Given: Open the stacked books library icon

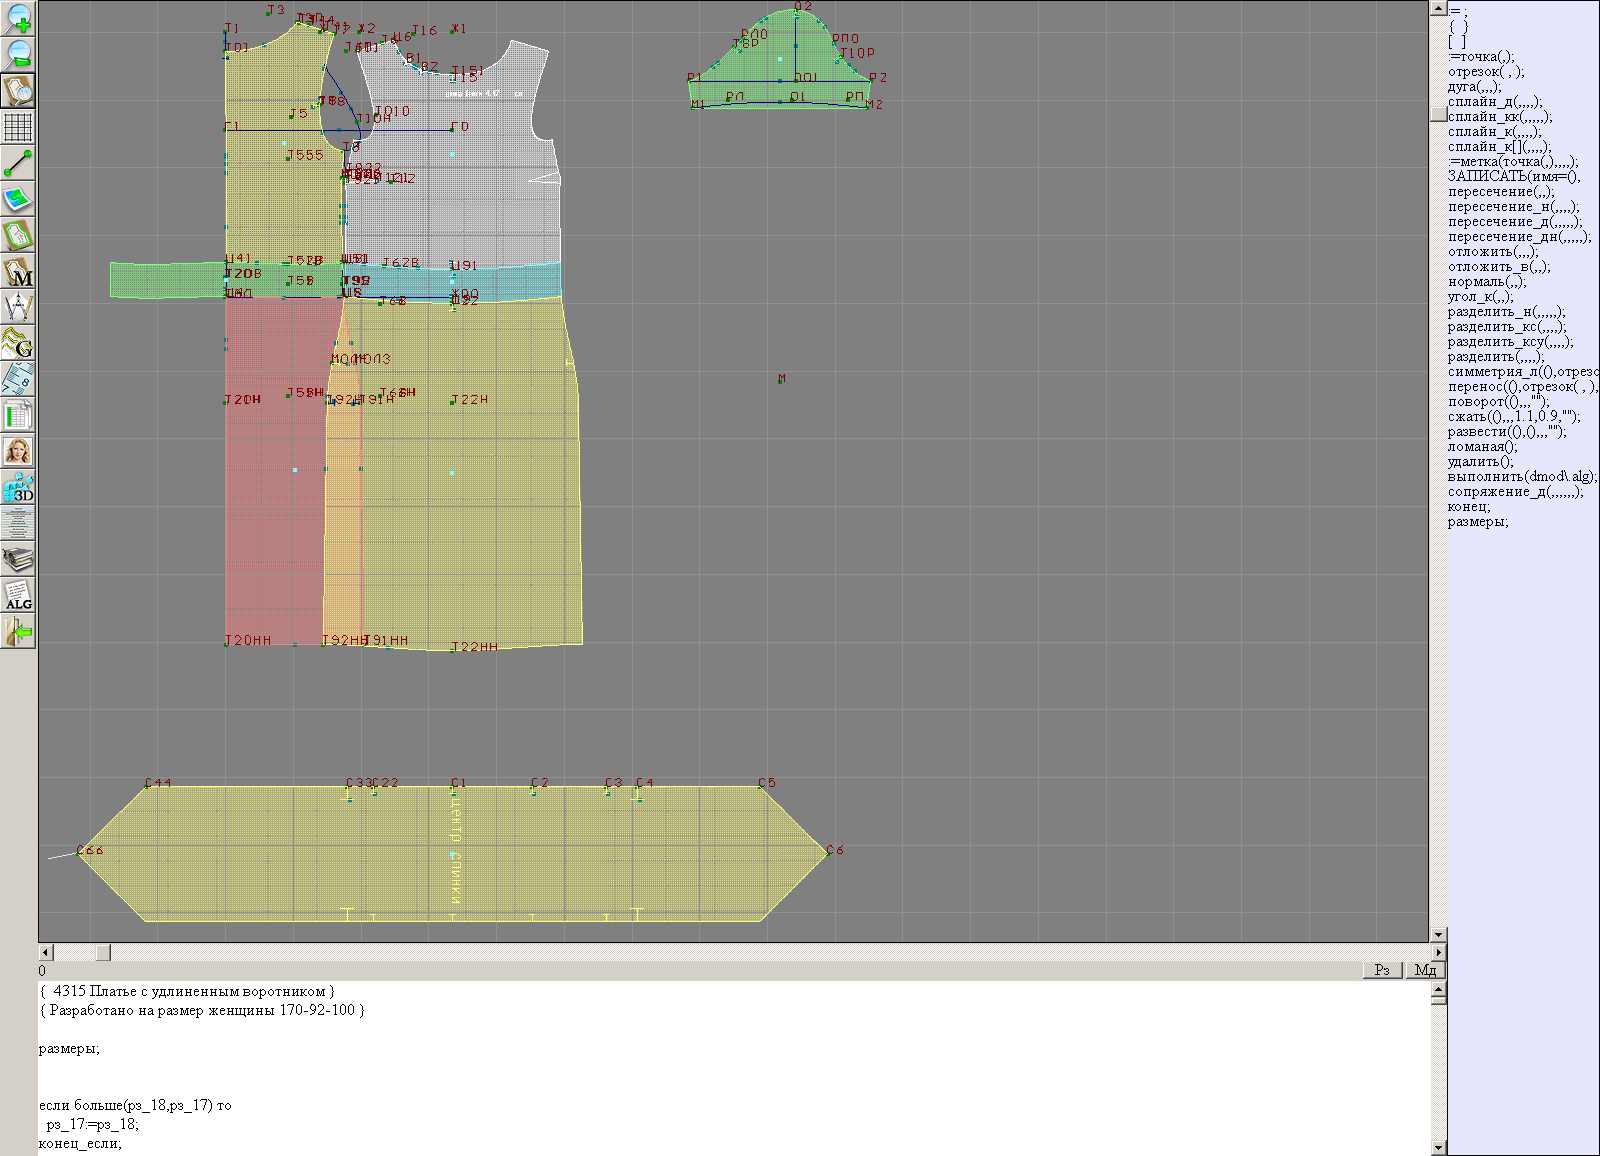Looking at the screenshot, I should click(x=18, y=559).
